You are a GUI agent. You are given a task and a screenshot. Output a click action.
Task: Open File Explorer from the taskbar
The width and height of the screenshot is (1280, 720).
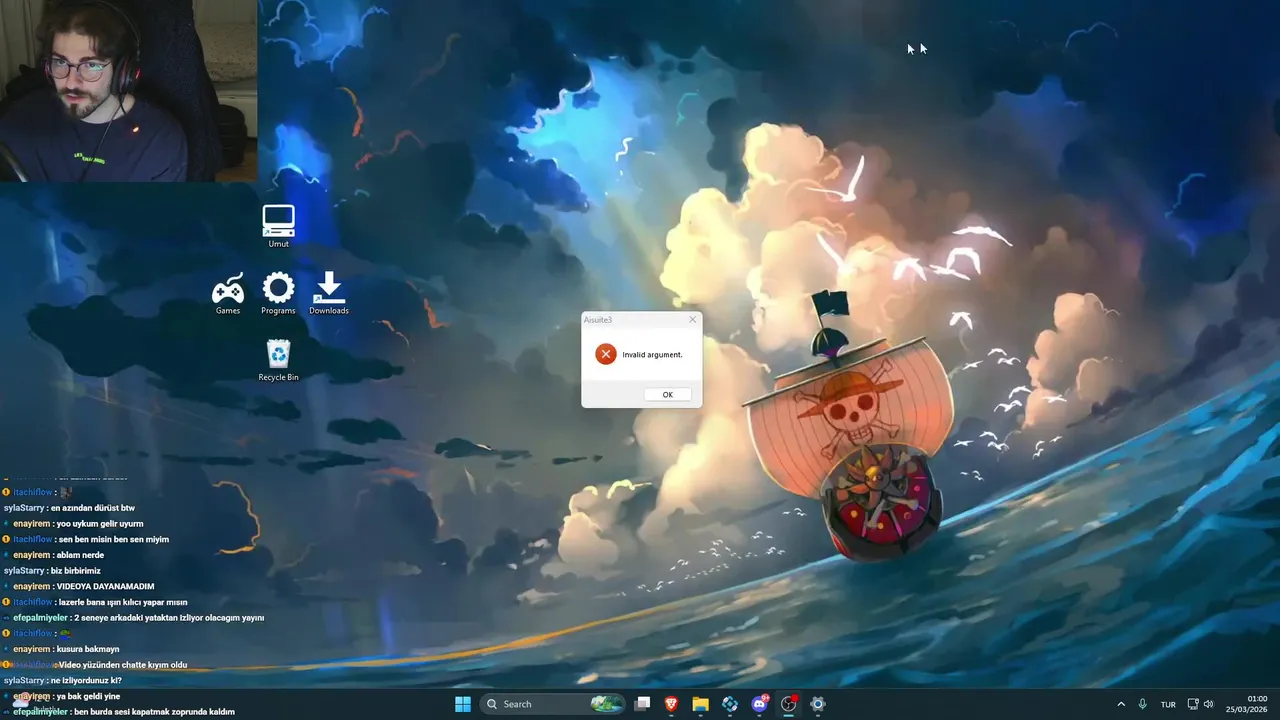[700, 704]
